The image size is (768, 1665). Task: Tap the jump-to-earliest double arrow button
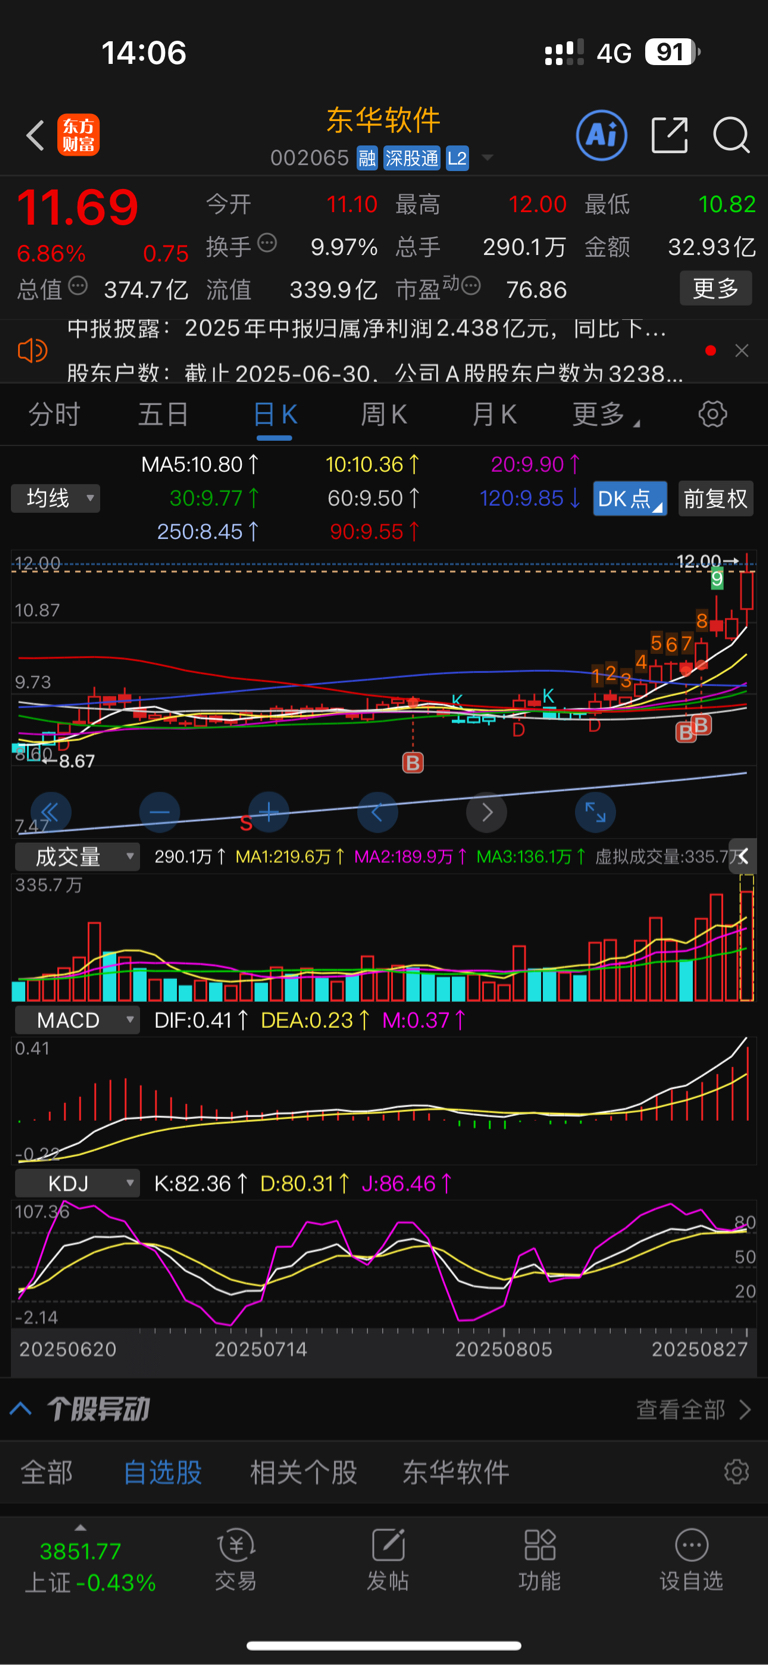[x=50, y=812]
